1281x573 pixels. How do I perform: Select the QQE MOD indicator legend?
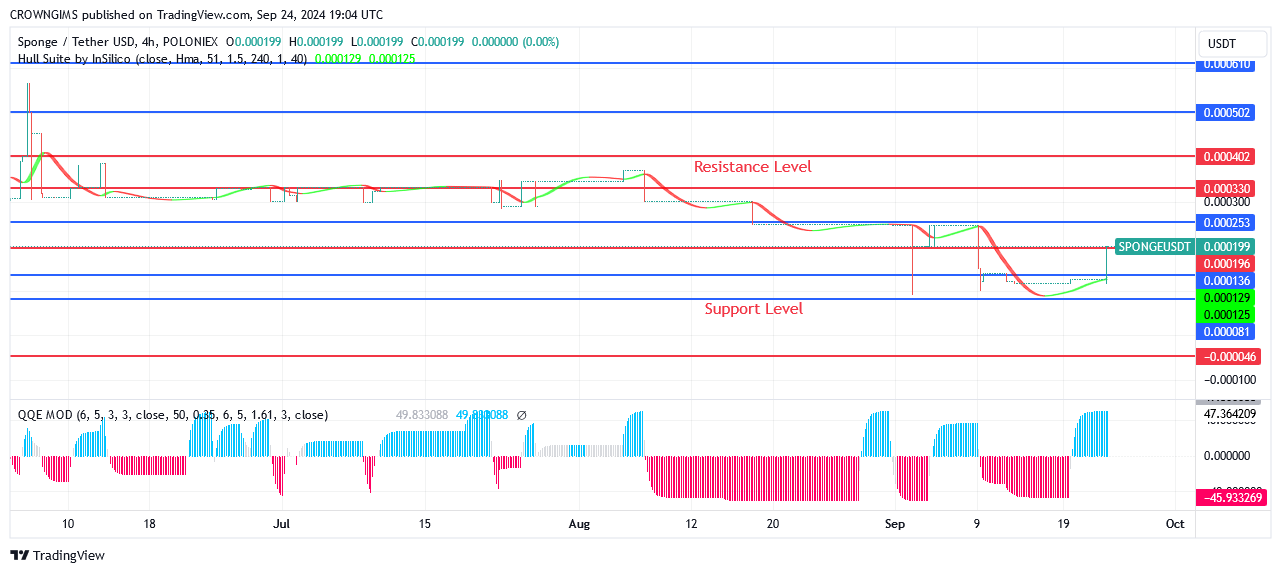[172, 414]
